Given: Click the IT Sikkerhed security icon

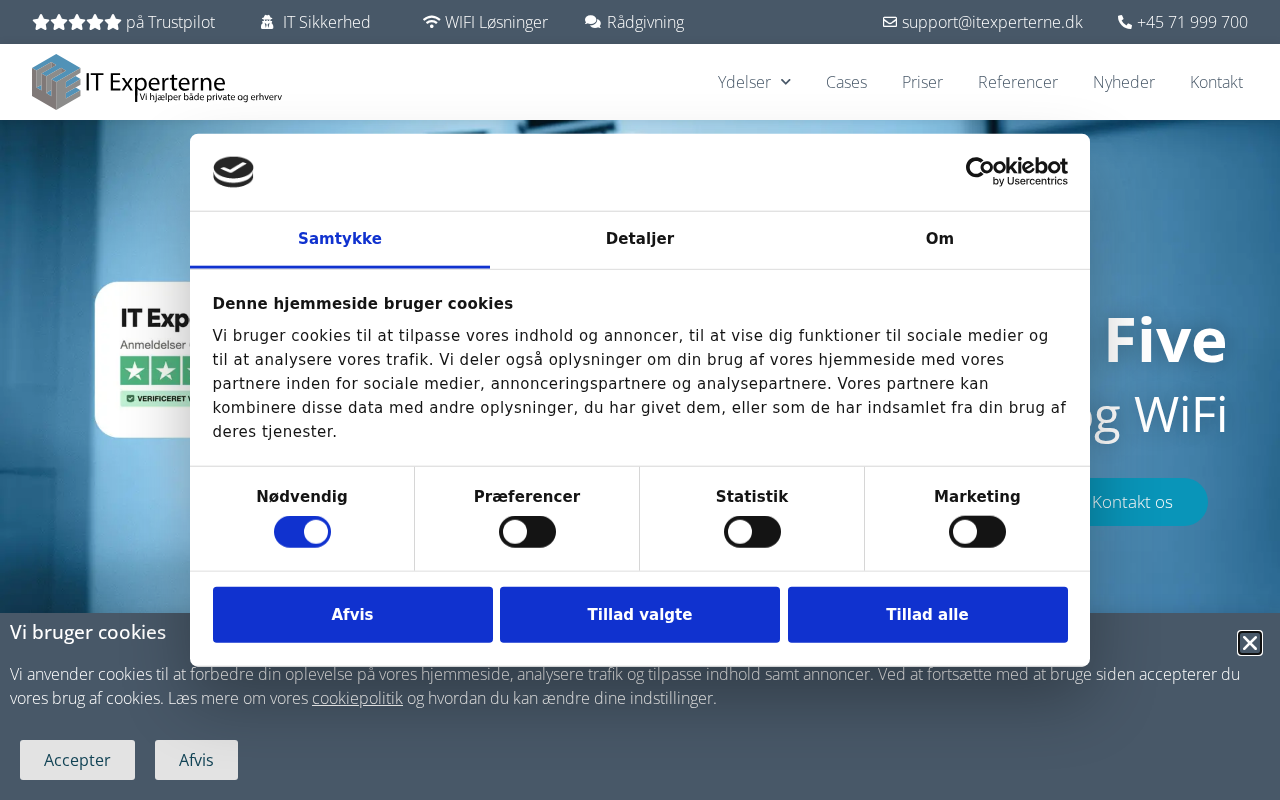Looking at the screenshot, I should [x=267, y=22].
